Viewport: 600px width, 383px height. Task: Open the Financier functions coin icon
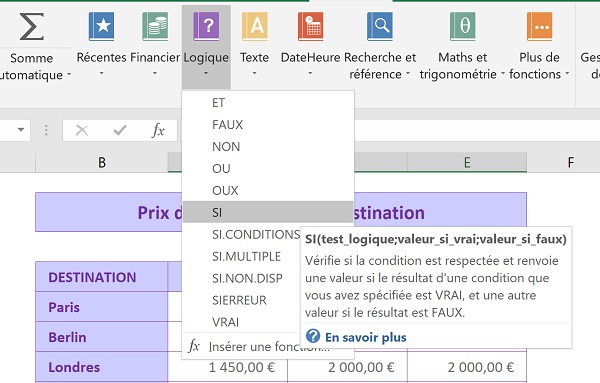(x=155, y=26)
